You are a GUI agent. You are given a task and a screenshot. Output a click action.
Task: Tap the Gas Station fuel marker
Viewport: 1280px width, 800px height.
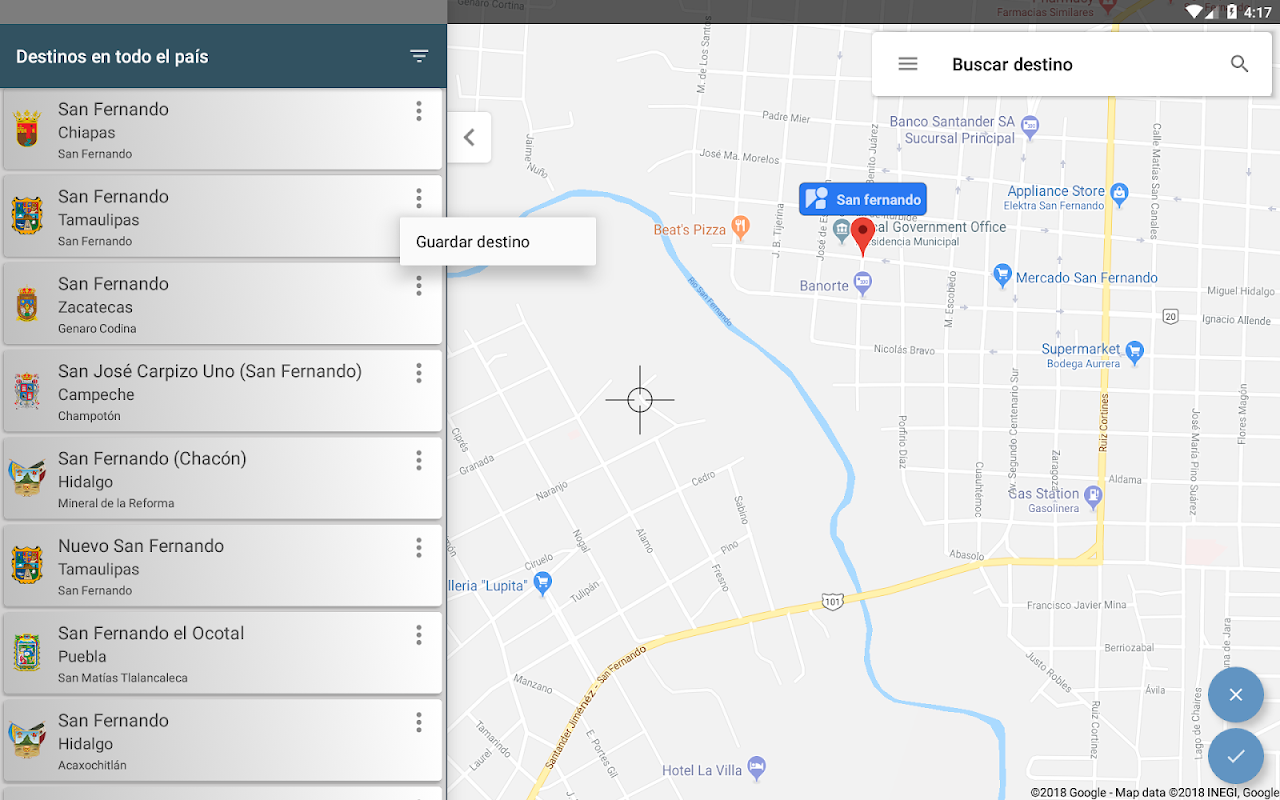click(1094, 495)
